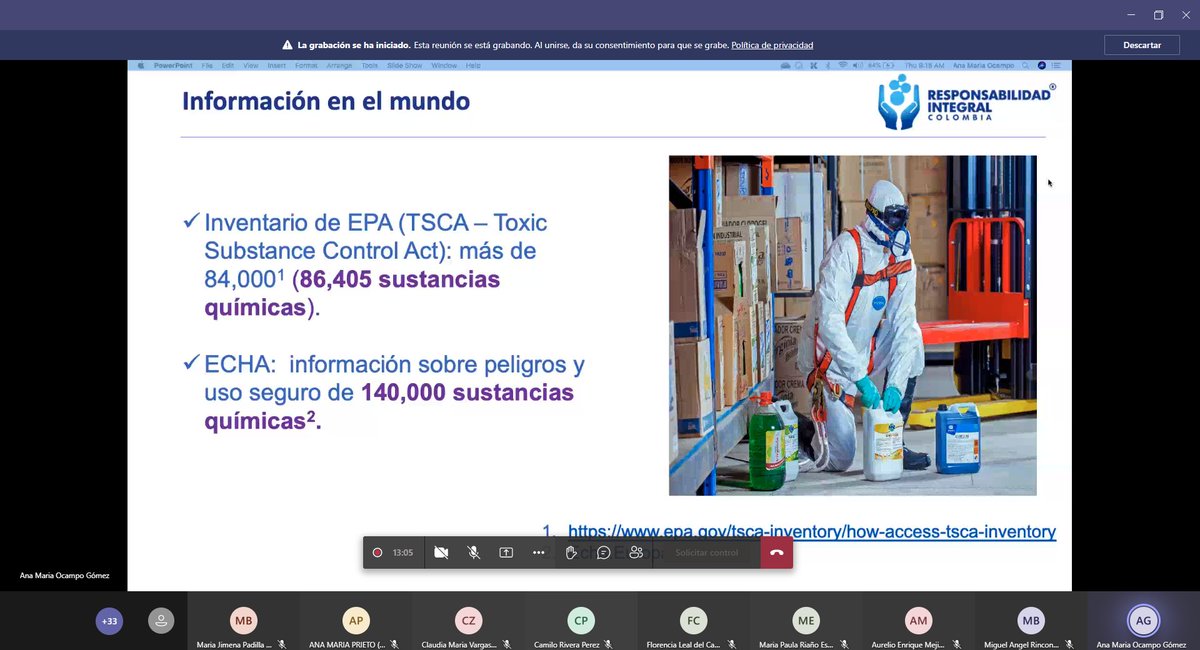
Task: Open the Política de privacidad link
Action: pos(772,45)
